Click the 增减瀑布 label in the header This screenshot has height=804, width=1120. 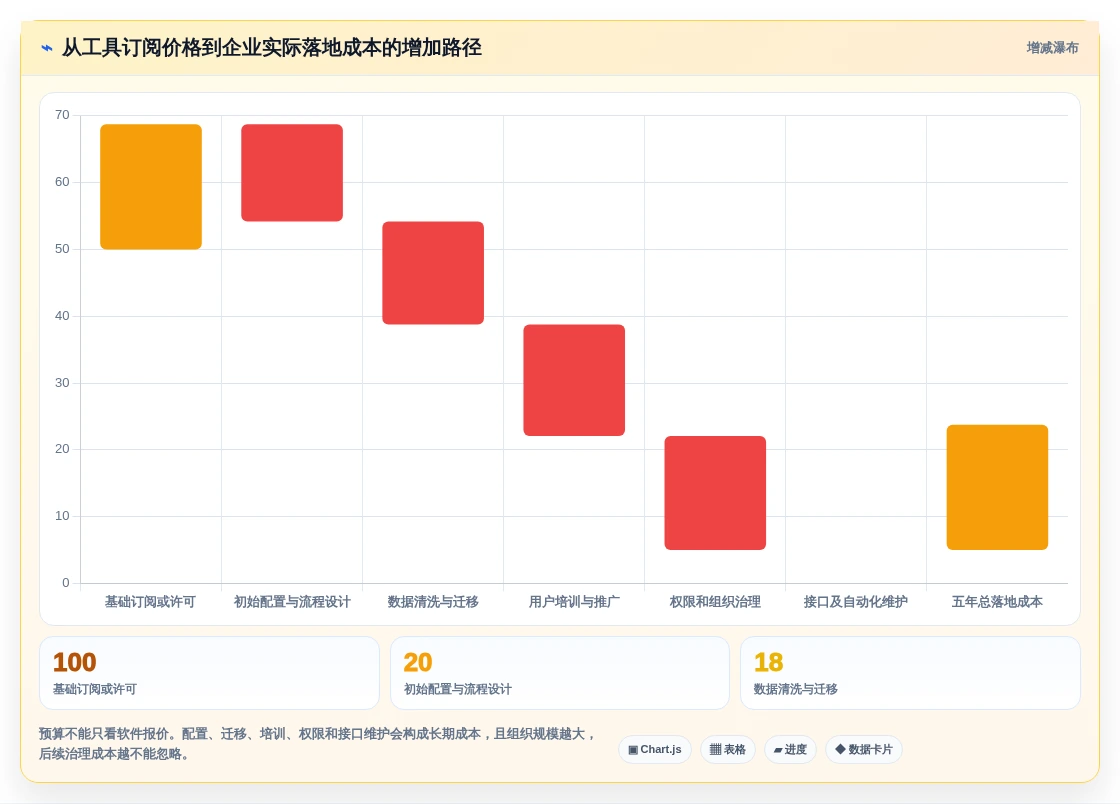point(1052,48)
